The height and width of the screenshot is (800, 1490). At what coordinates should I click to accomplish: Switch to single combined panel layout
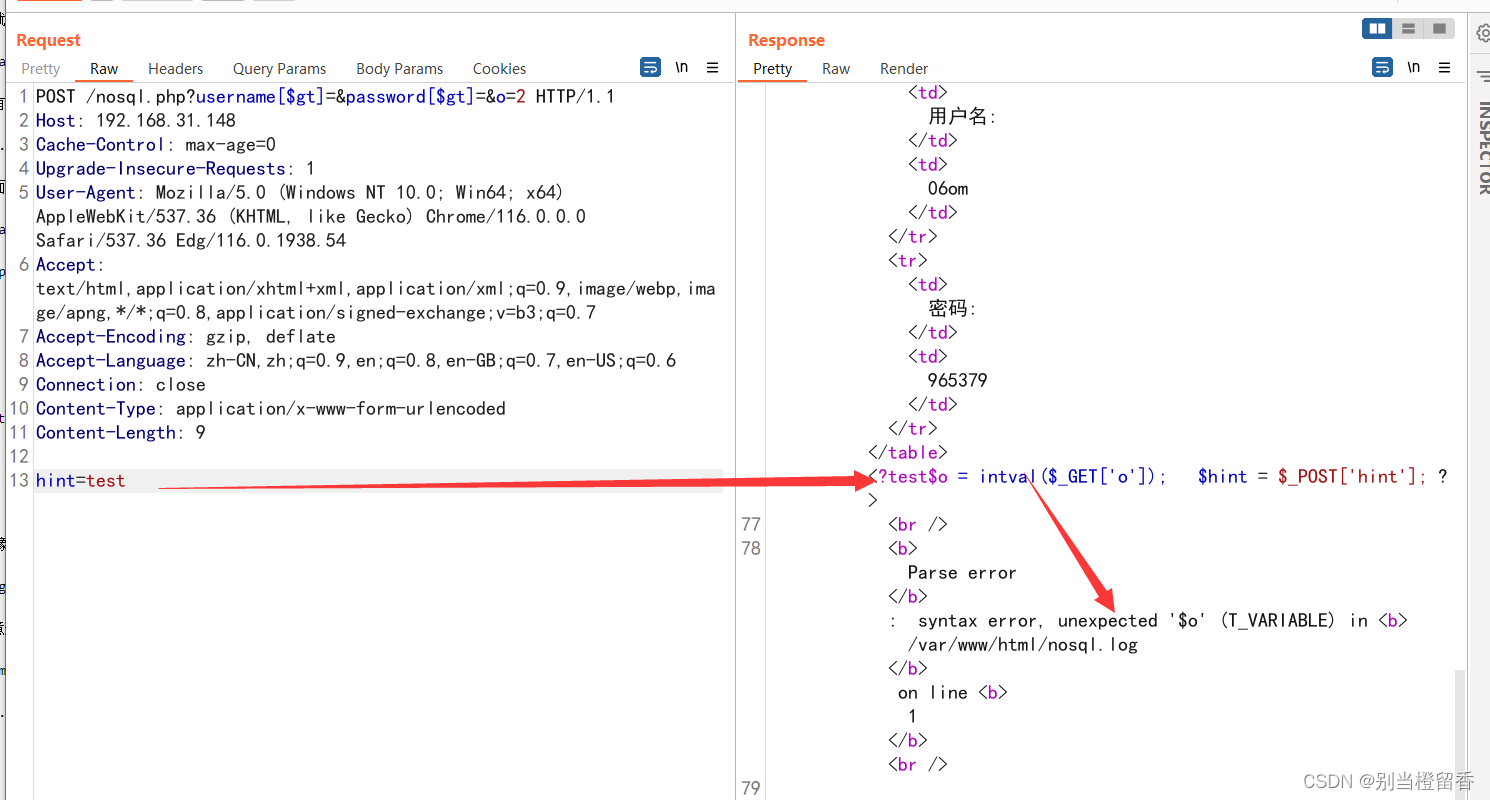(1438, 28)
